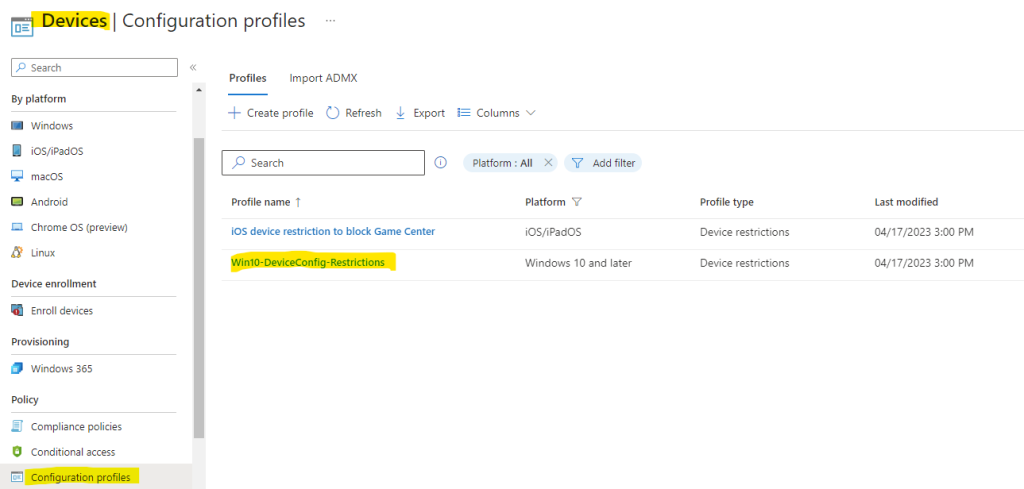Click the Profile type column header
The width and height of the screenshot is (1024, 489).
pos(727,202)
